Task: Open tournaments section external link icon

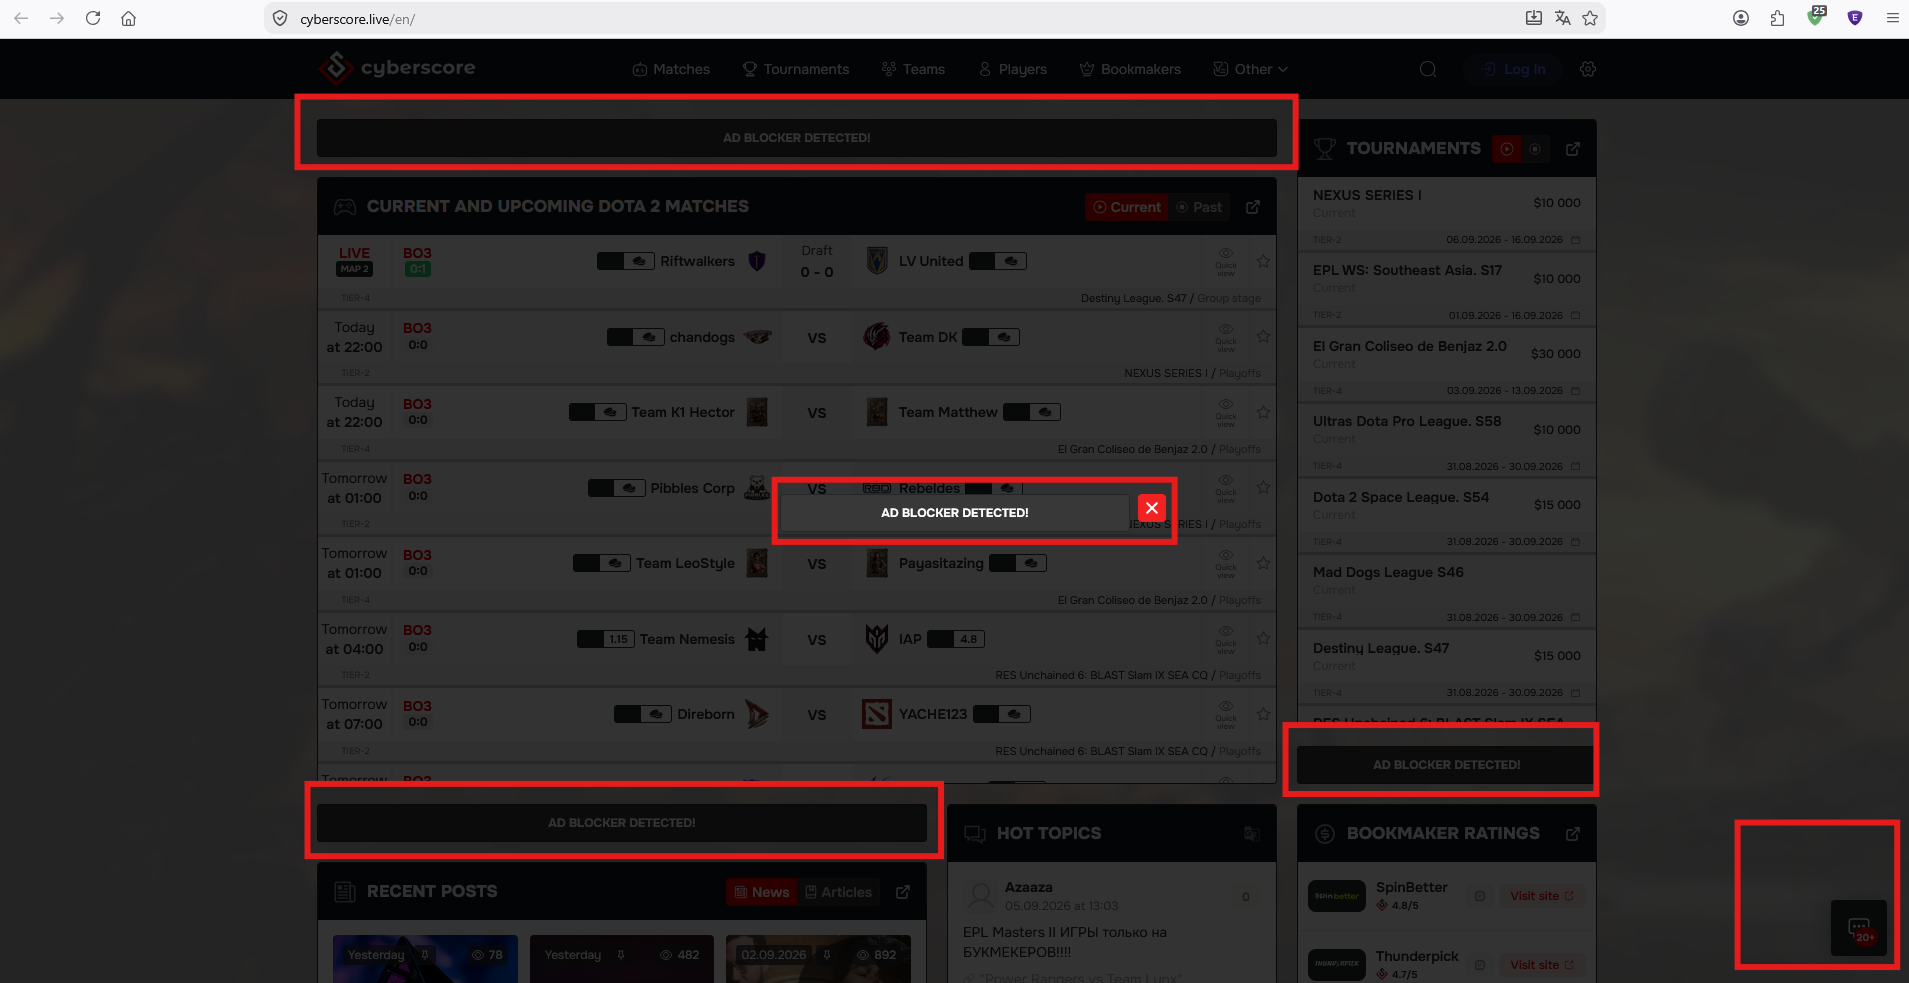Action: click(1573, 149)
